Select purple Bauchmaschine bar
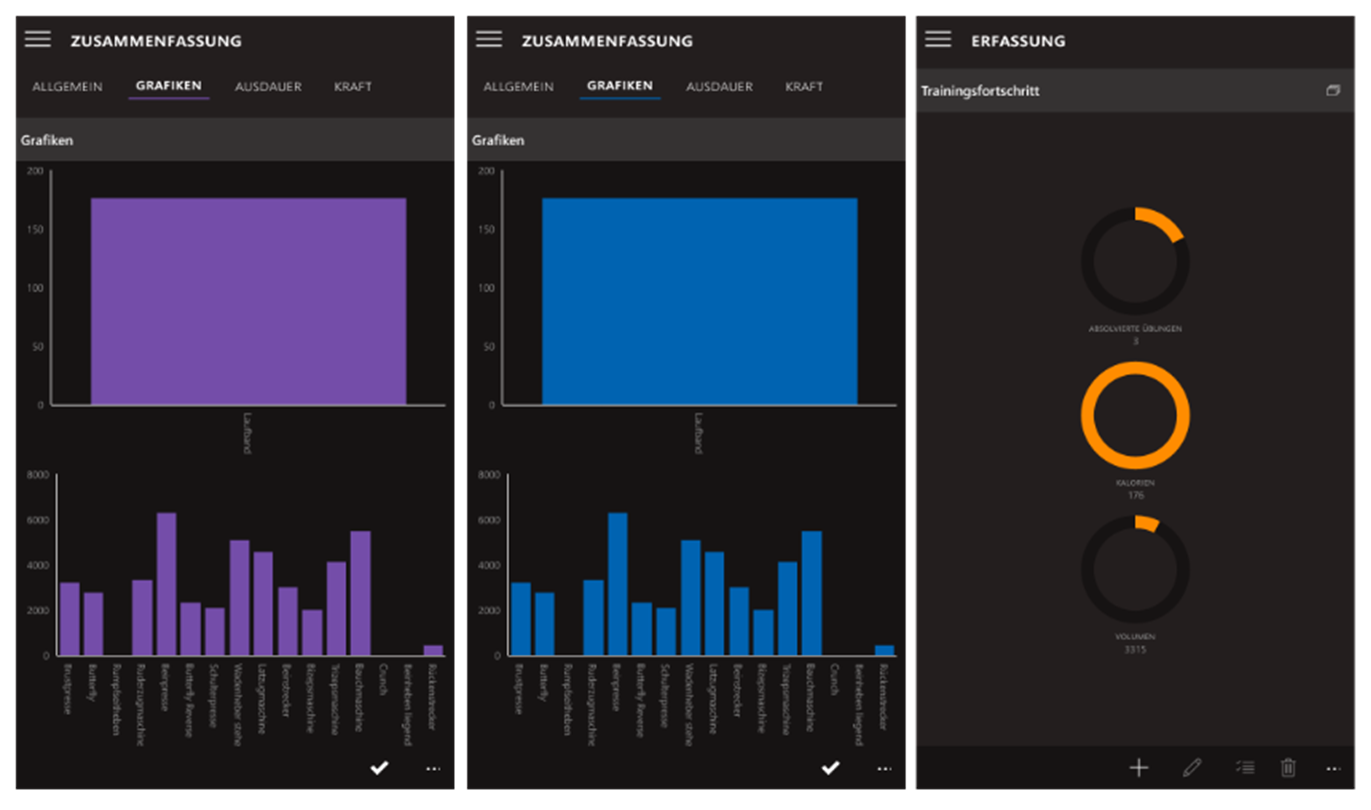 (x=360, y=593)
